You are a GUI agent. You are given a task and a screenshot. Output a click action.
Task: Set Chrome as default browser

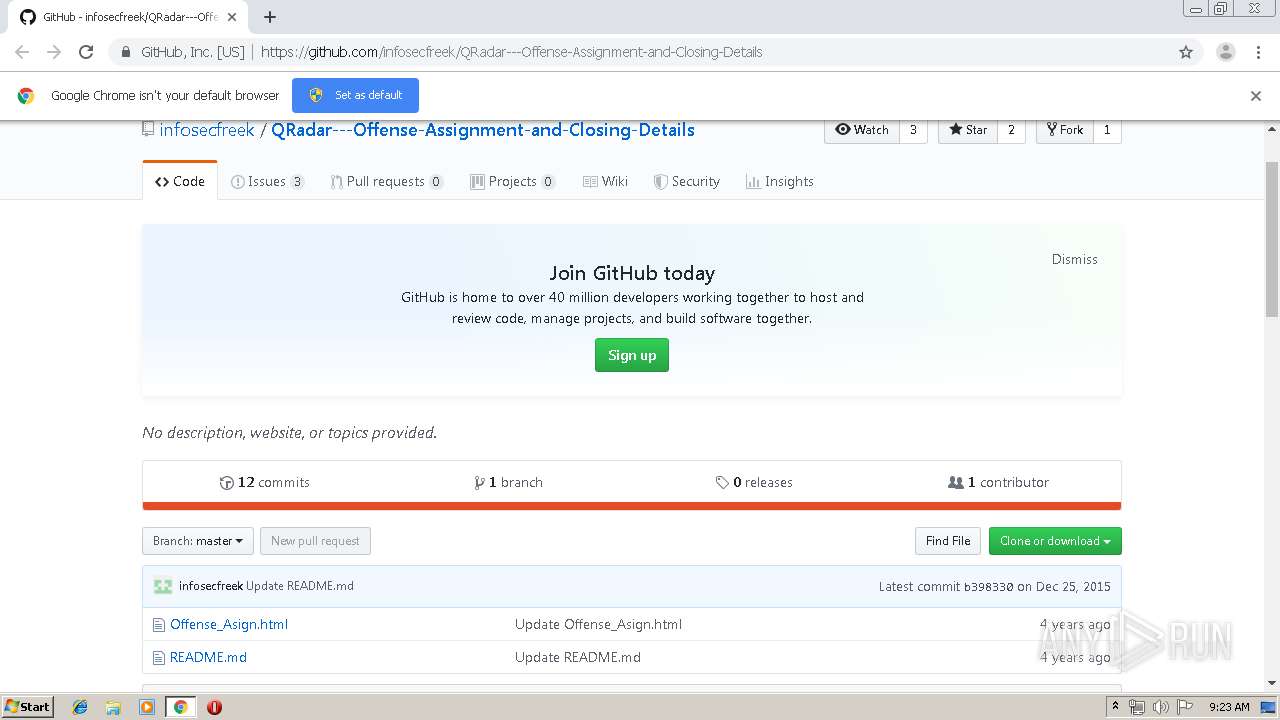(x=355, y=95)
